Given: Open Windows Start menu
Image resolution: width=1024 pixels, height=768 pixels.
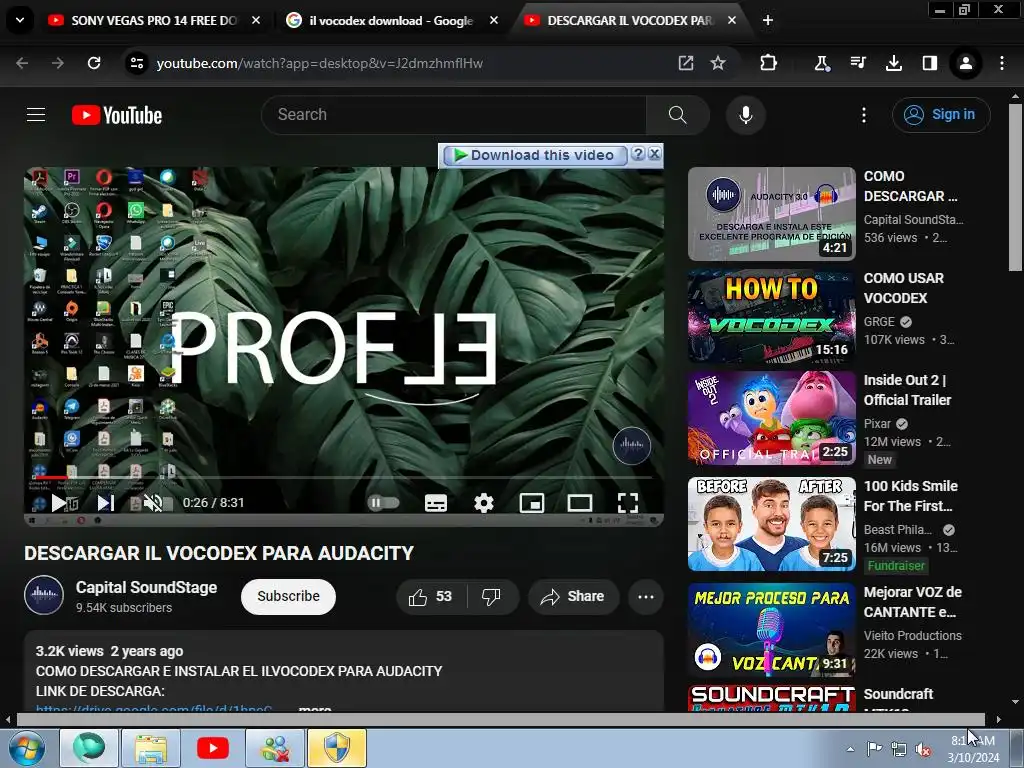Looking at the screenshot, I should (x=27, y=748).
